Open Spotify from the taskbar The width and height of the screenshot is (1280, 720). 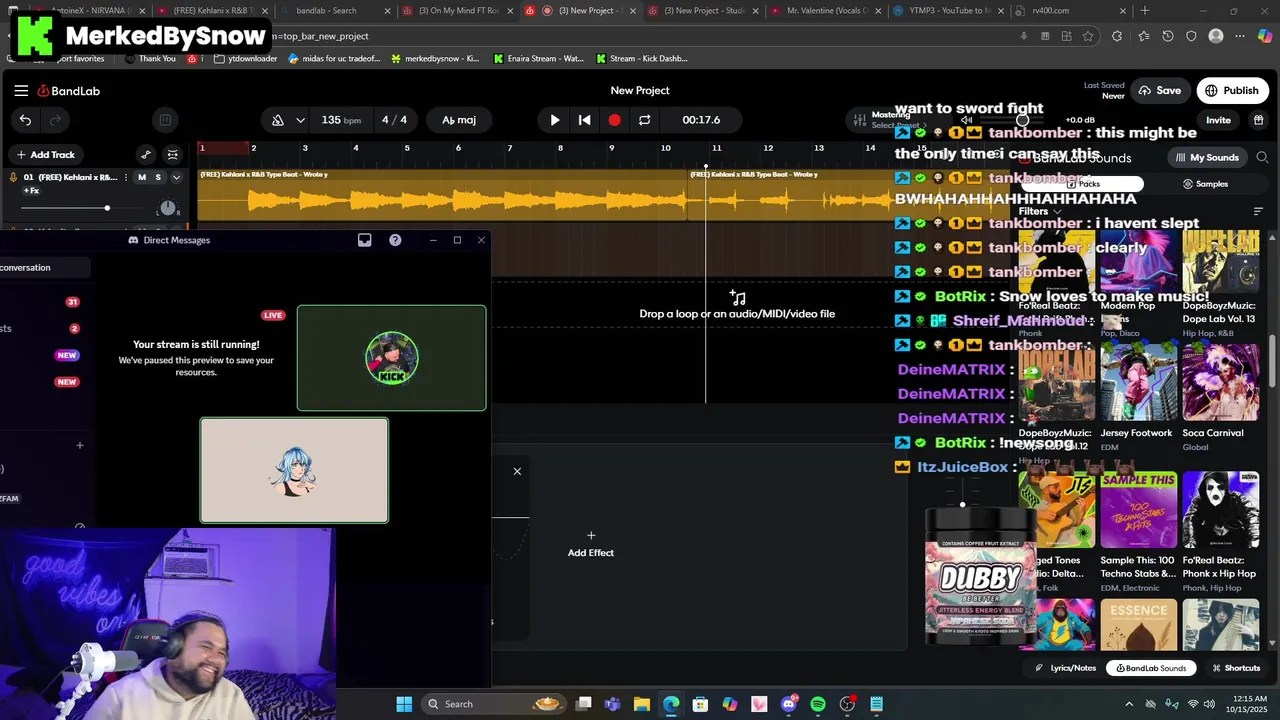(818, 704)
